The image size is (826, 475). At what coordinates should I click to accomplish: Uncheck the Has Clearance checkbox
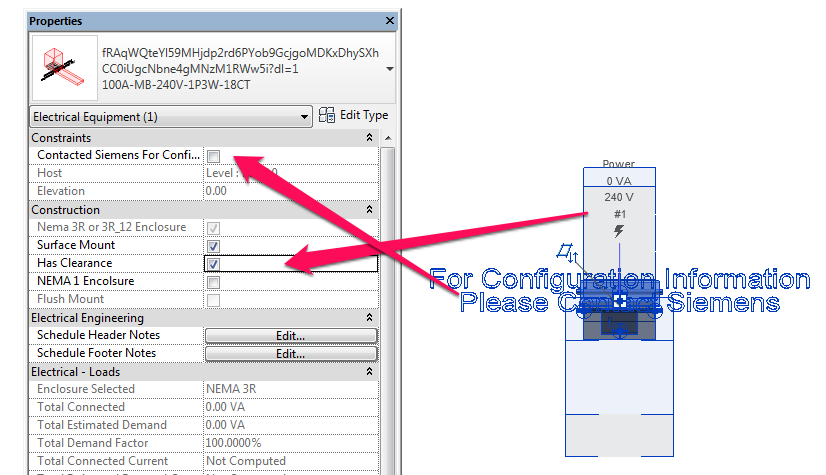(213, 264)
